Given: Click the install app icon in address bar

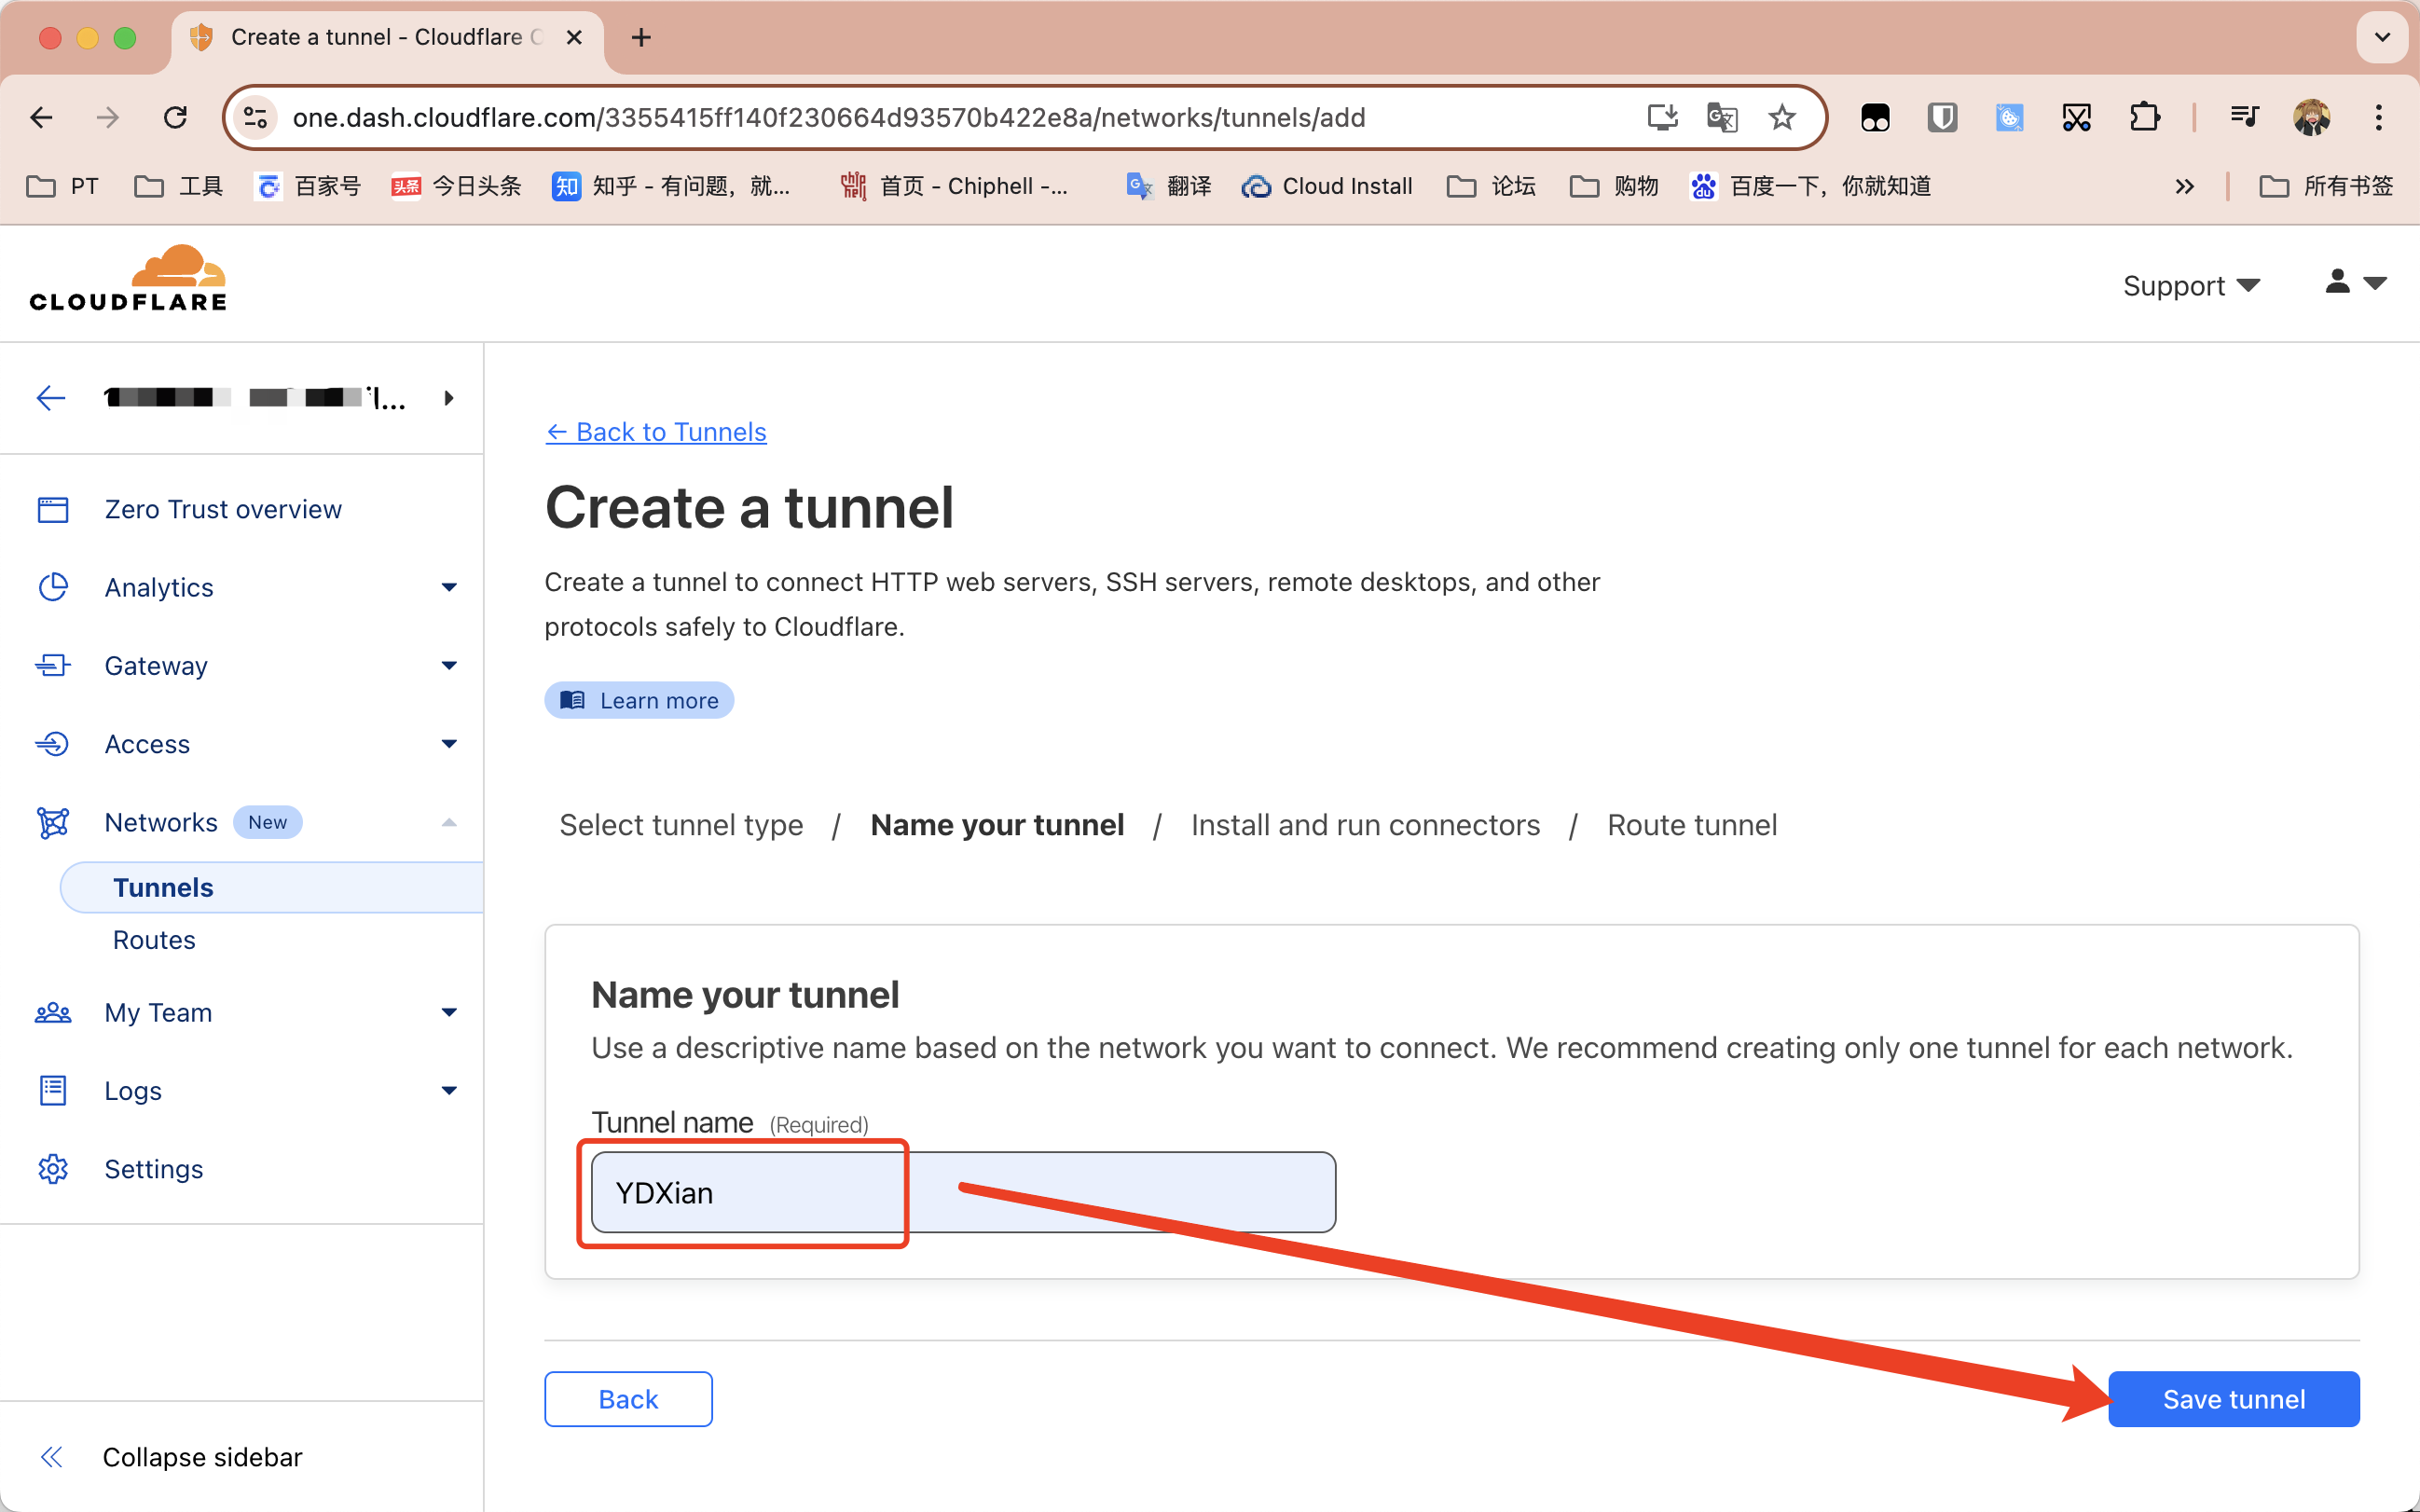Looking at the screenshot, I should [x=1661, y=118].
